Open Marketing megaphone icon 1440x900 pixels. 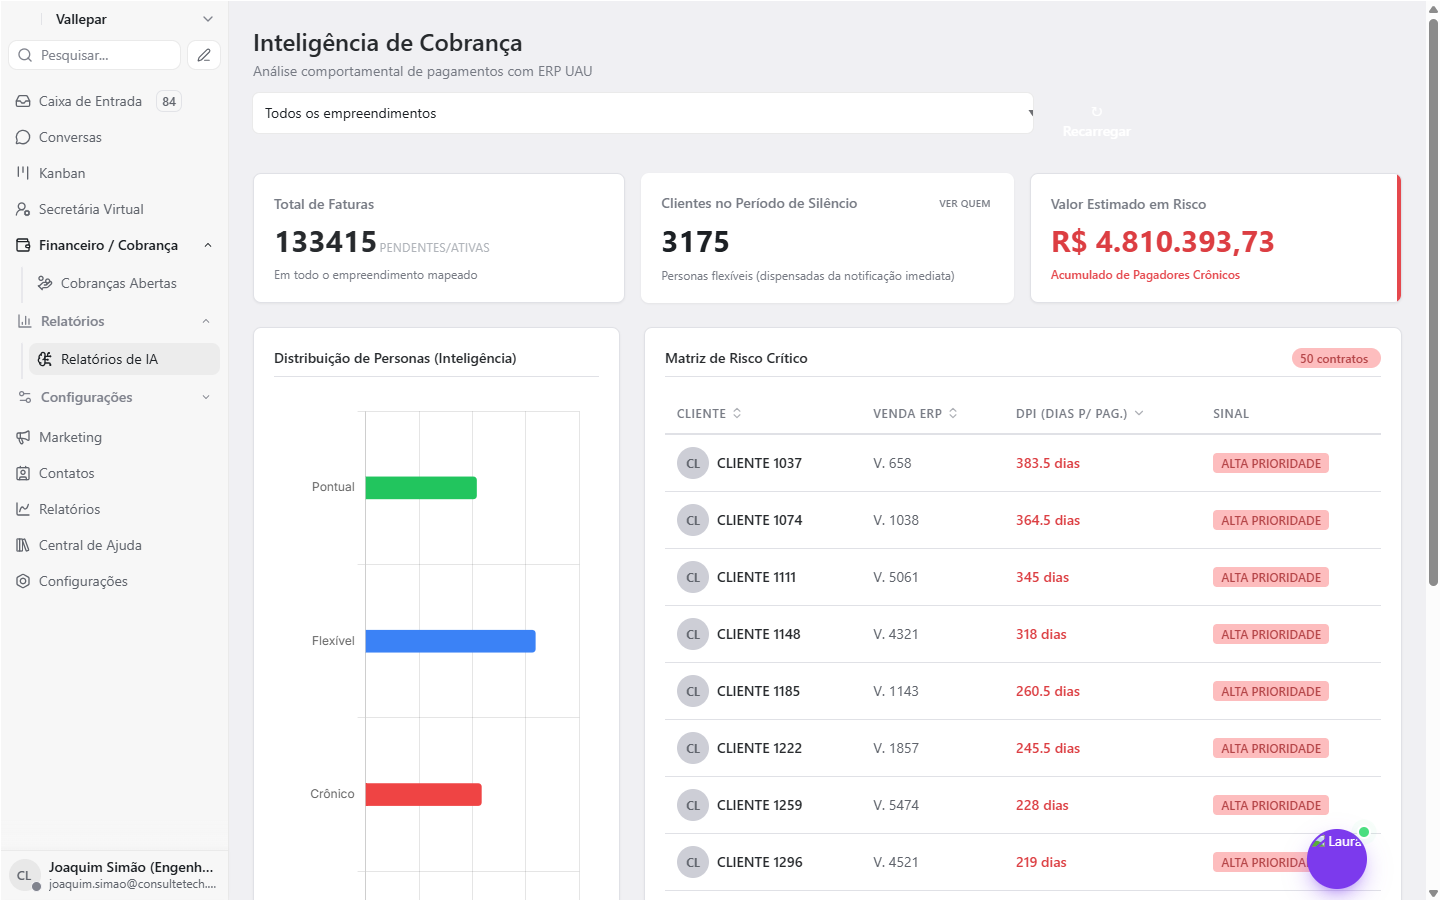click(23, 437)
